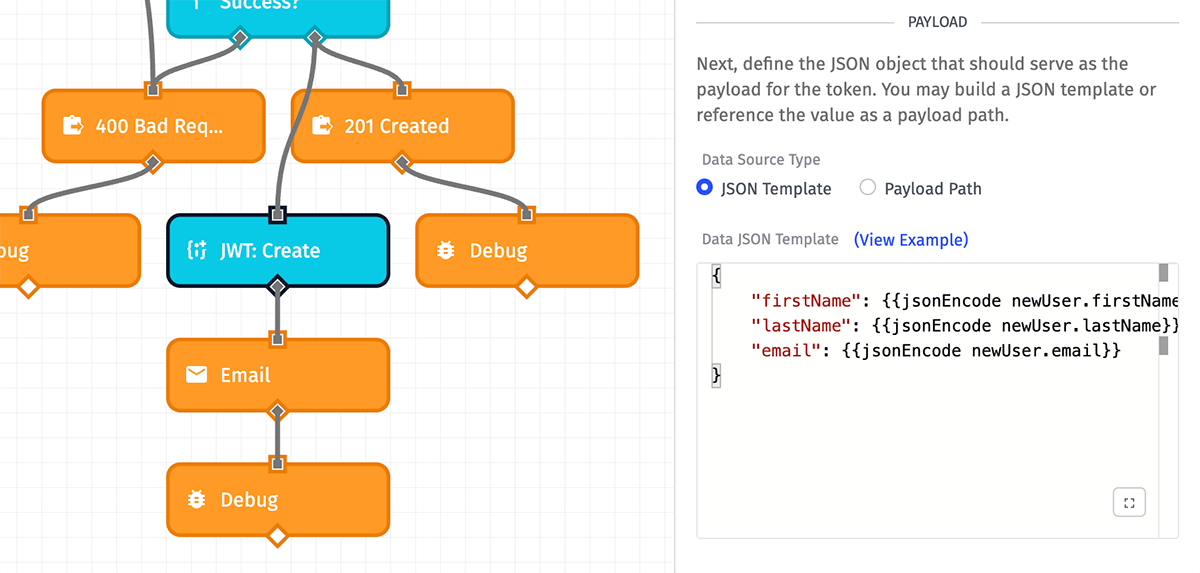Select the JWT: Create node
The height and width of the screenshot is (573, 1200).
point(278,251)
